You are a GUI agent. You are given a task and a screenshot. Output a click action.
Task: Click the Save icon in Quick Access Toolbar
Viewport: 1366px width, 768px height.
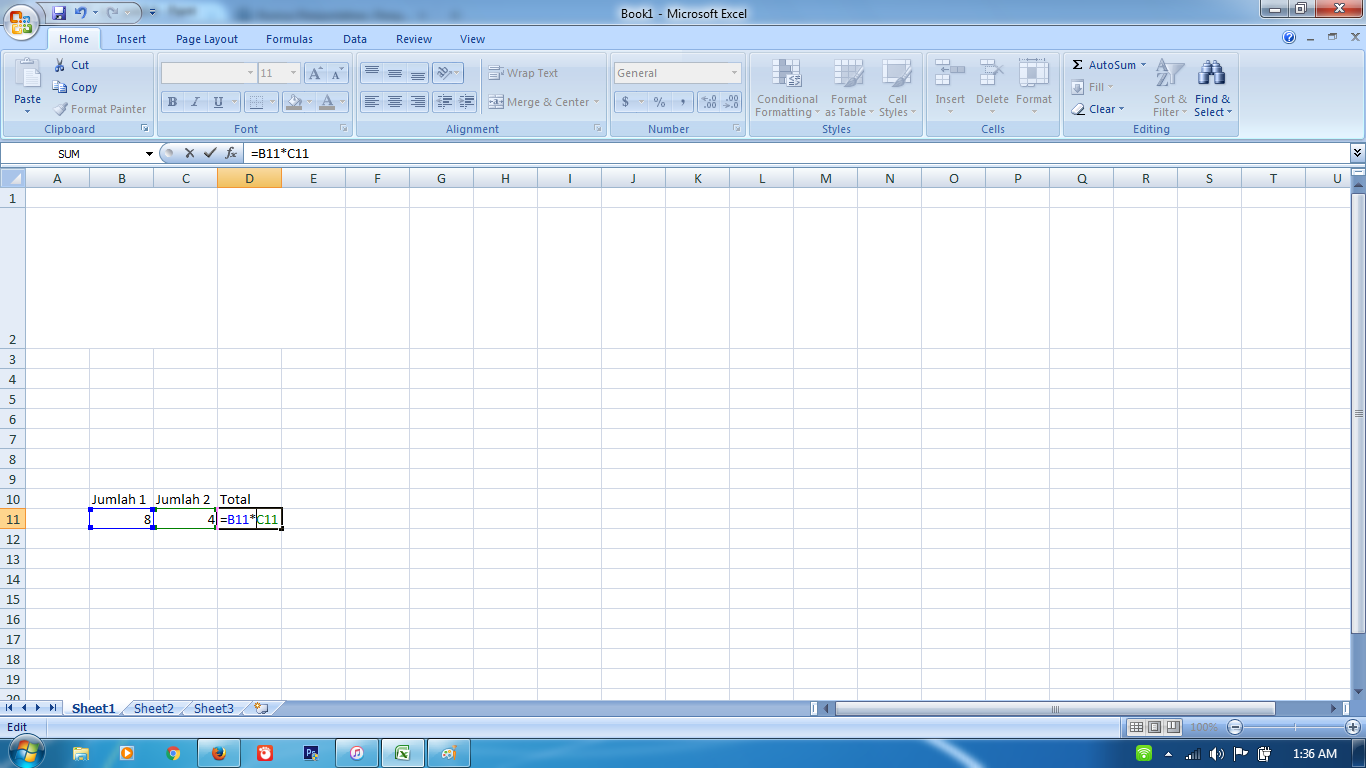[x=59, y=13]
